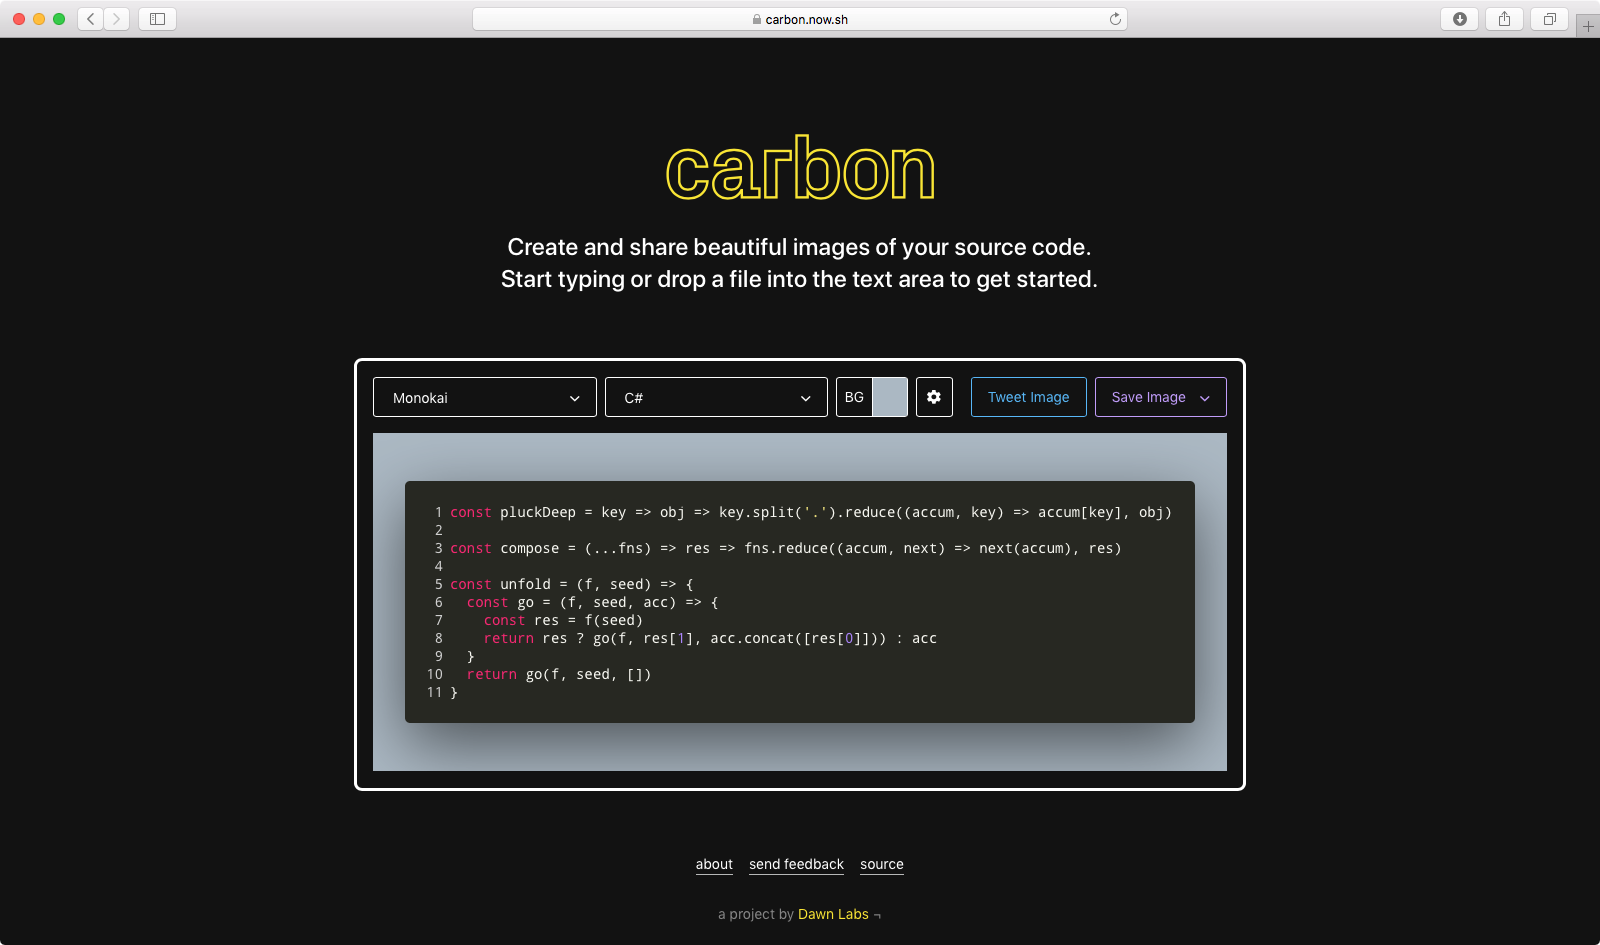Open the C# language dropdown
This screenshot has width=1600, height=945.
[716, 397]
